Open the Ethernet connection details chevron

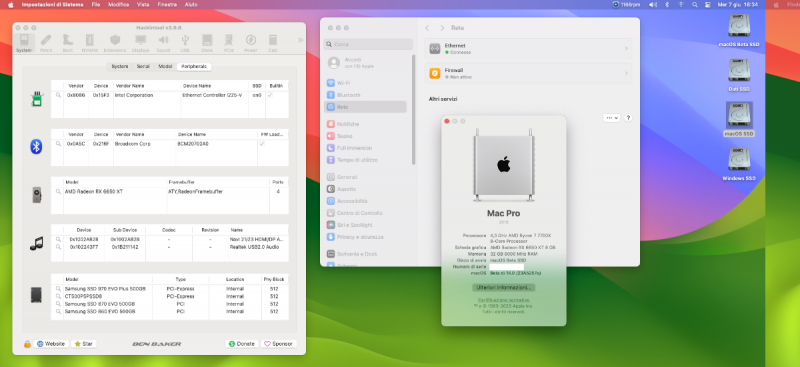[x=626, y=48]
